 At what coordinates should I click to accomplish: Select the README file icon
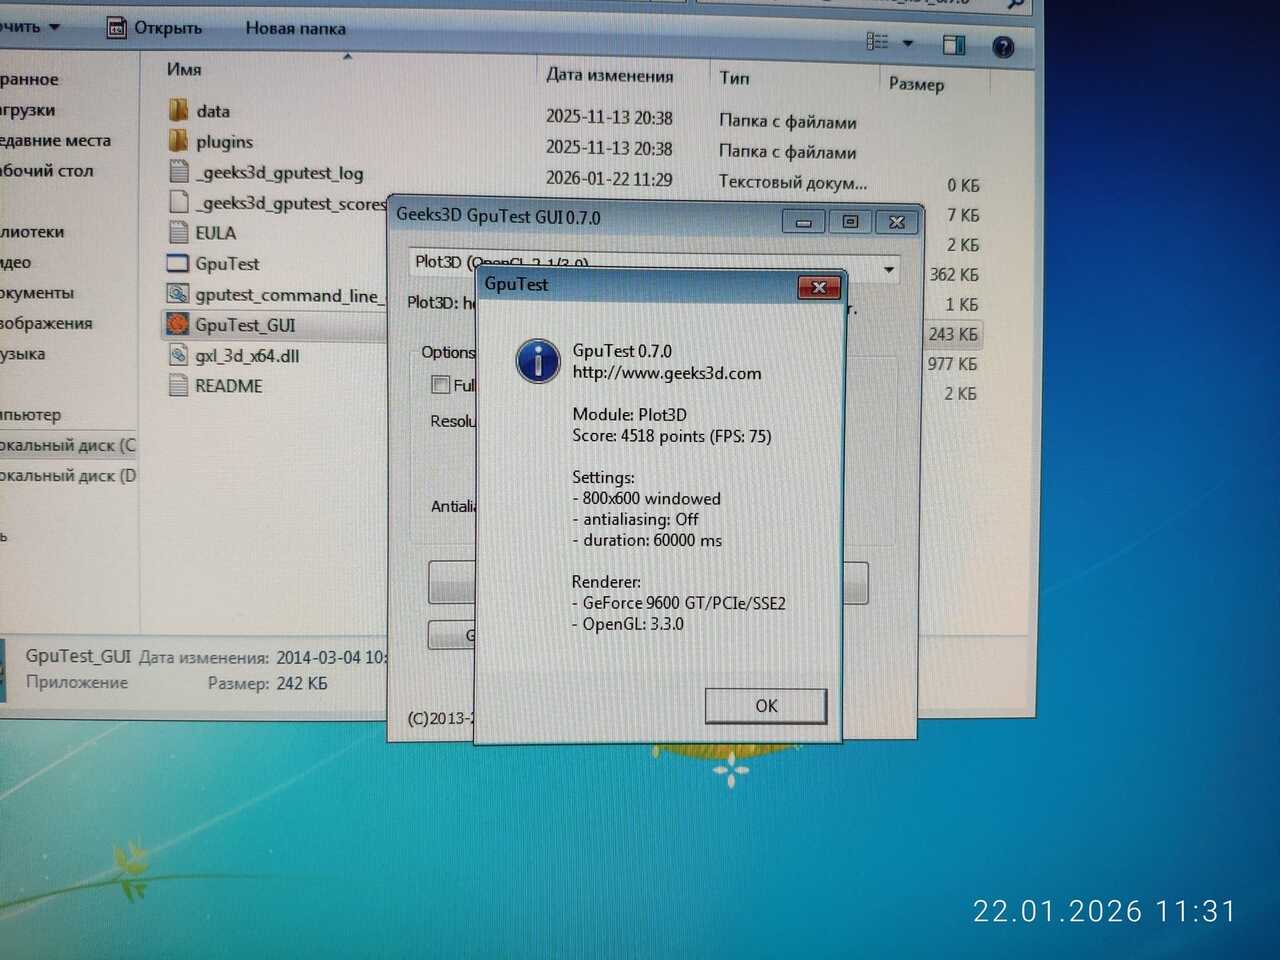click(x=179, y=385)
